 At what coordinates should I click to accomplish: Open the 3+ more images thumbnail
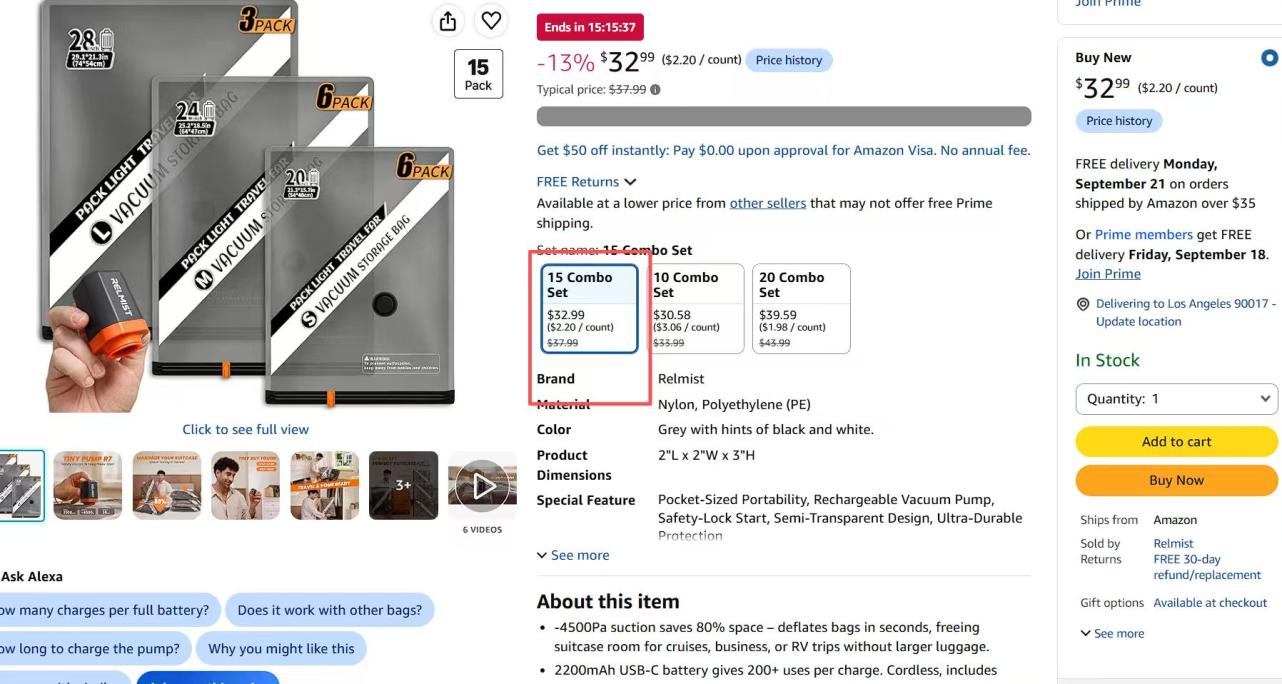pos(403,486)
